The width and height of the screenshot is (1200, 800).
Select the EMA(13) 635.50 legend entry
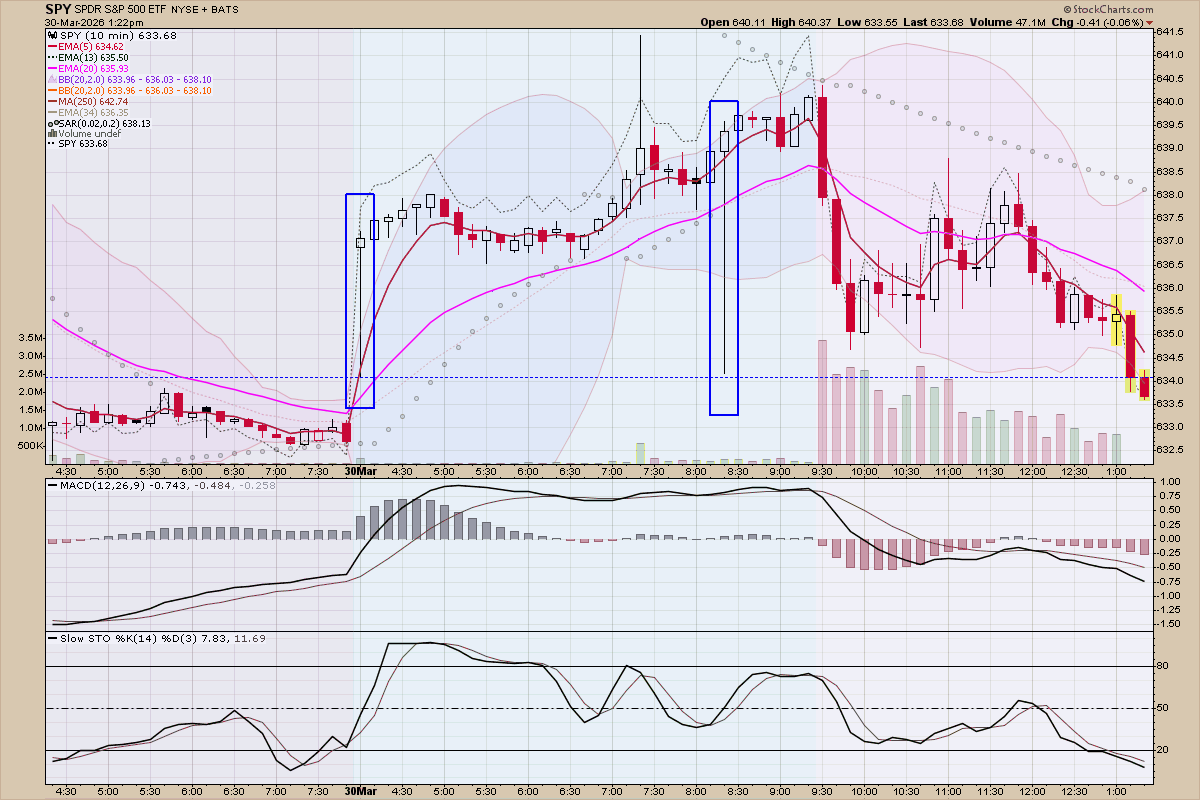(x=93, y=57)
